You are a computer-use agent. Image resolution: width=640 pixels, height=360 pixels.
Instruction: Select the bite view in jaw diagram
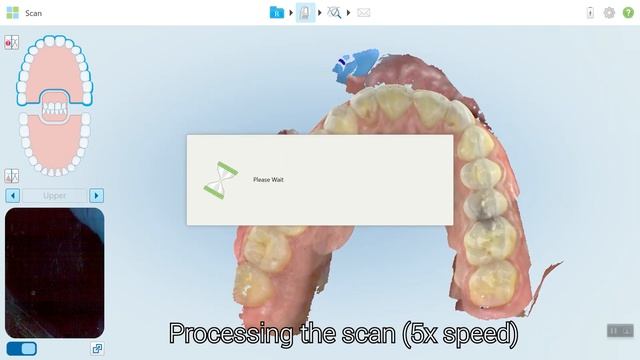[55, 107]
